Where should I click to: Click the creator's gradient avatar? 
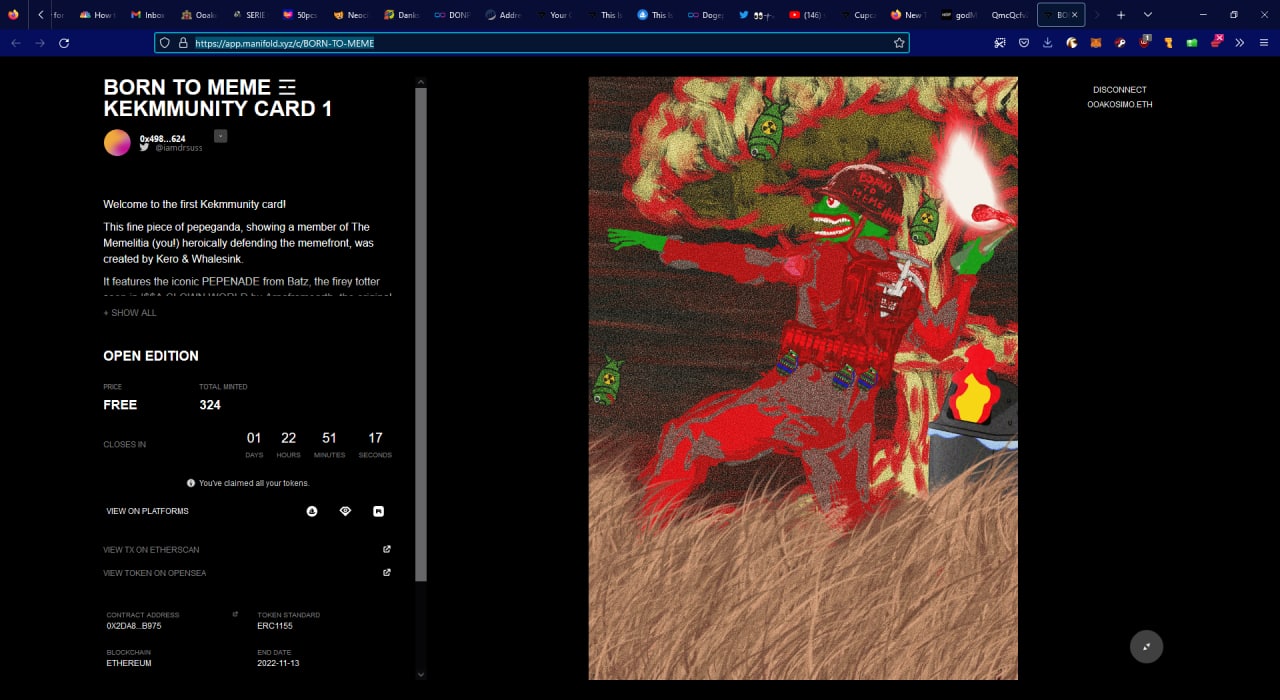[117, 142]
